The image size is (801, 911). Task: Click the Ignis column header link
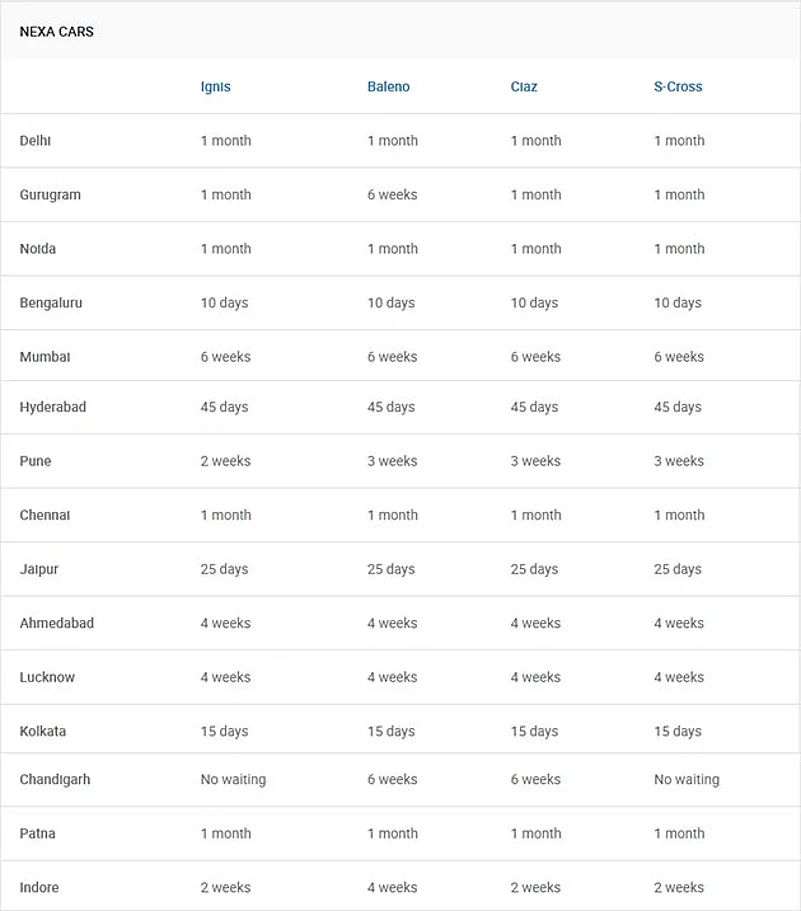click(215, 87)
